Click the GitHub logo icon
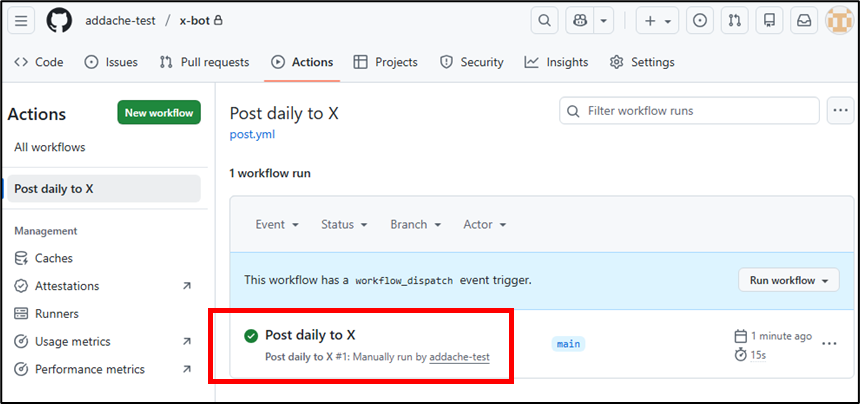Screen dimensions: 860x404 (59, 20)
